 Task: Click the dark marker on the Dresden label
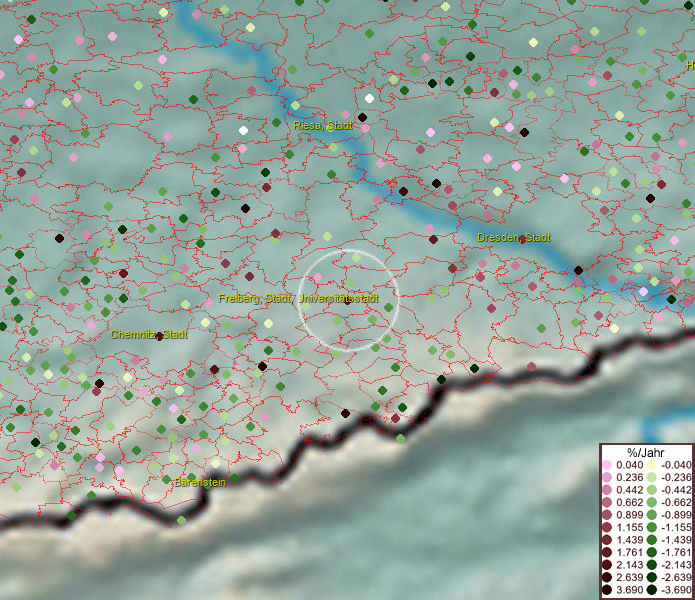pos(523,239)
